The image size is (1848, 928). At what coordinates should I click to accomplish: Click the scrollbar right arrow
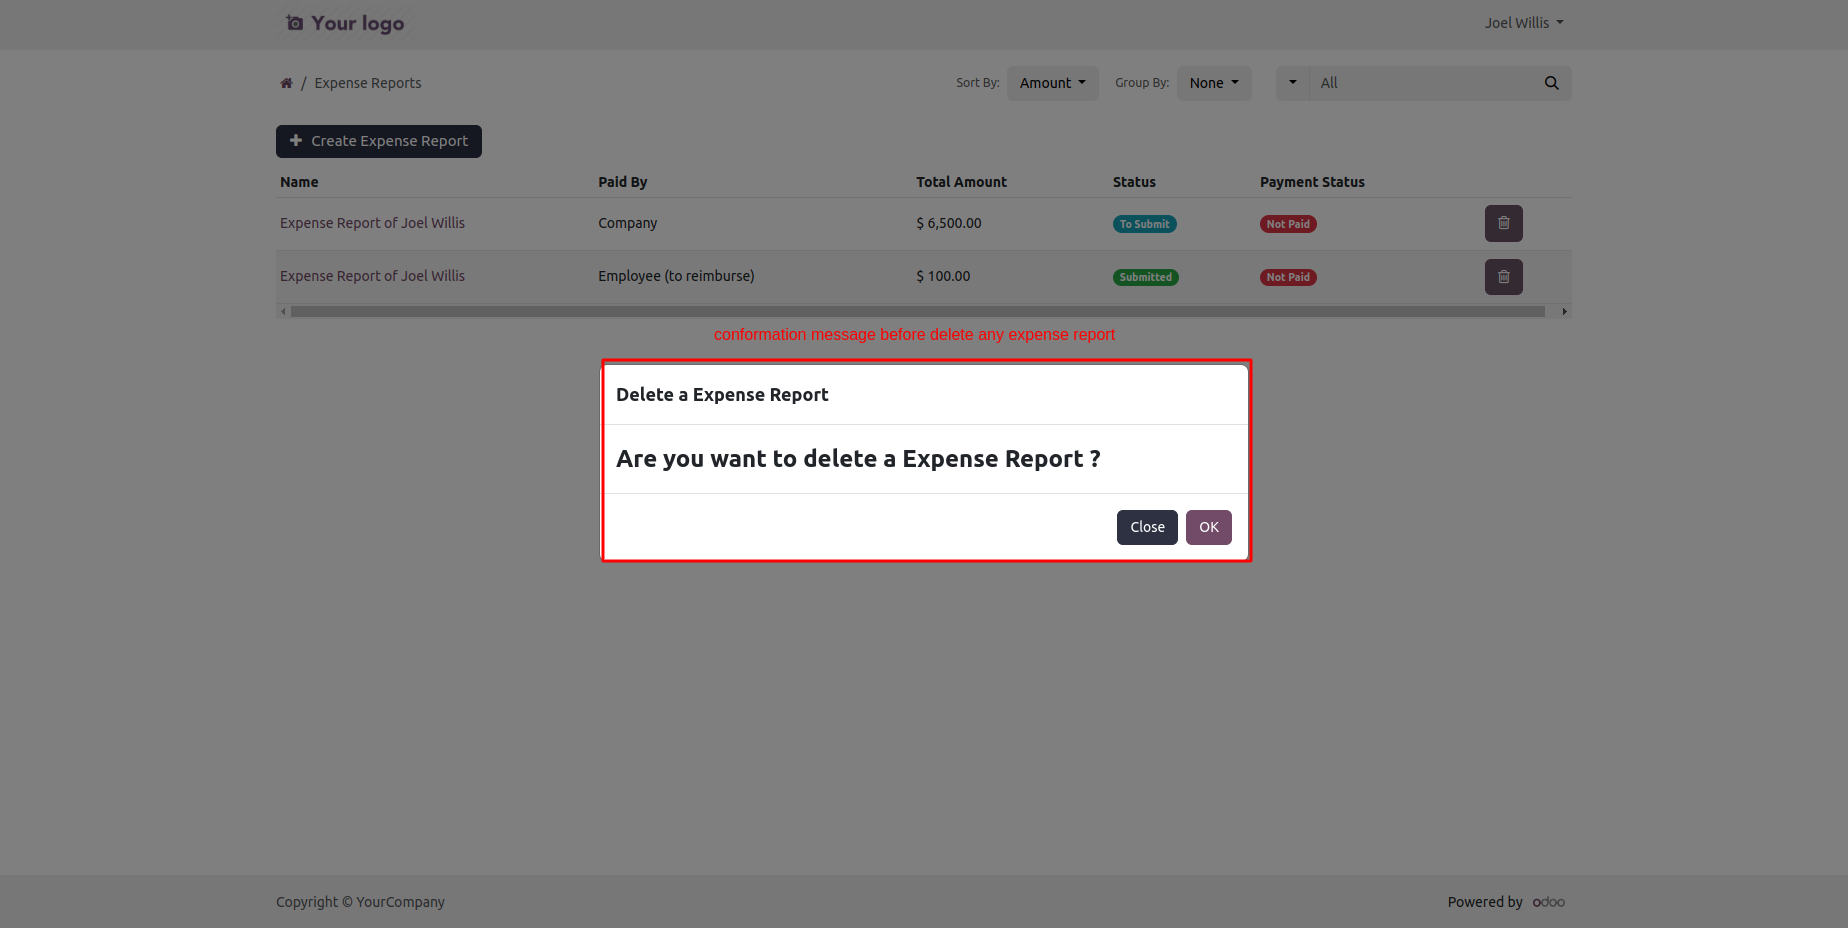[x=1564, y=312]
